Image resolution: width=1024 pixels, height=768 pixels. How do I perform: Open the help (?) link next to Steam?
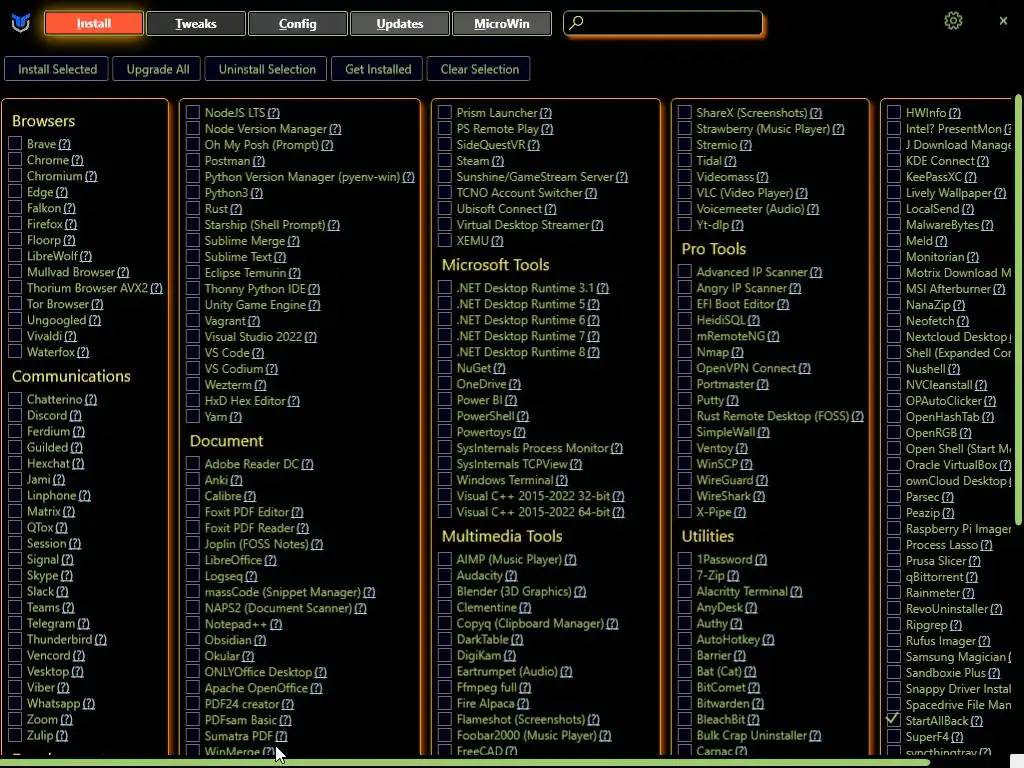click(x=498, y=161)
